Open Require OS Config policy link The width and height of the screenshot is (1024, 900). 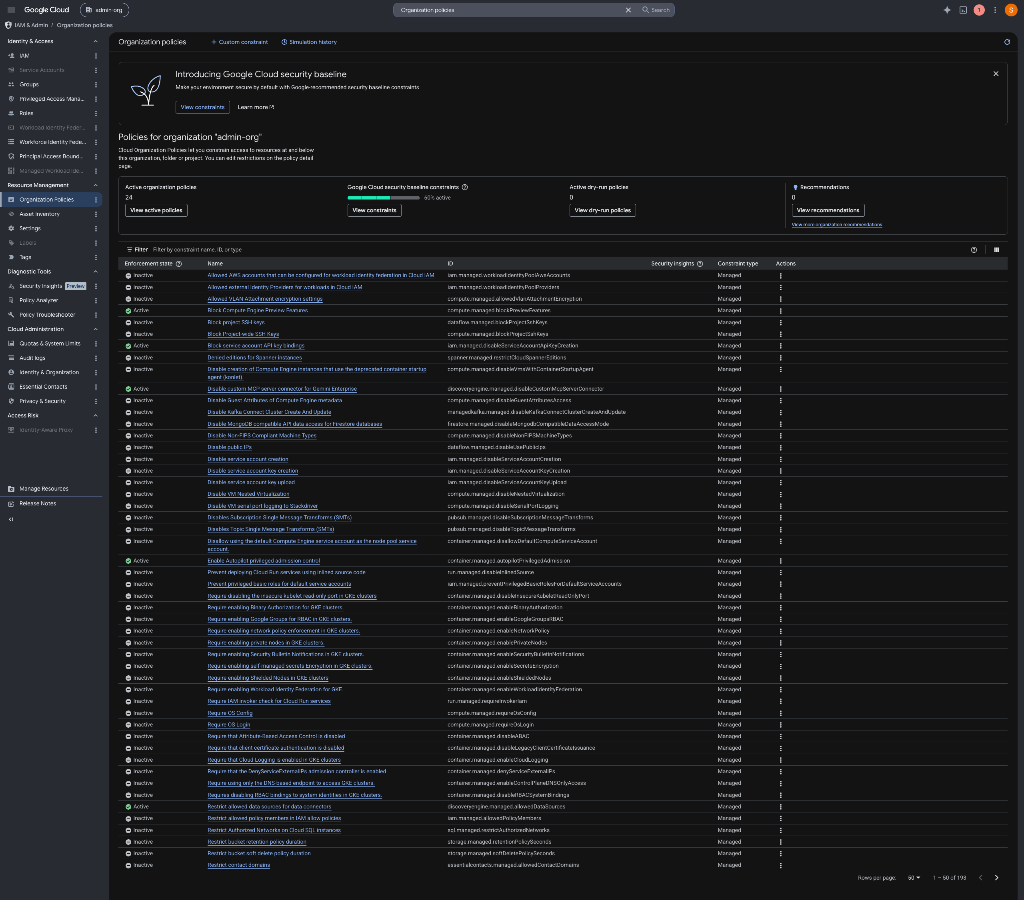(230, 713)
